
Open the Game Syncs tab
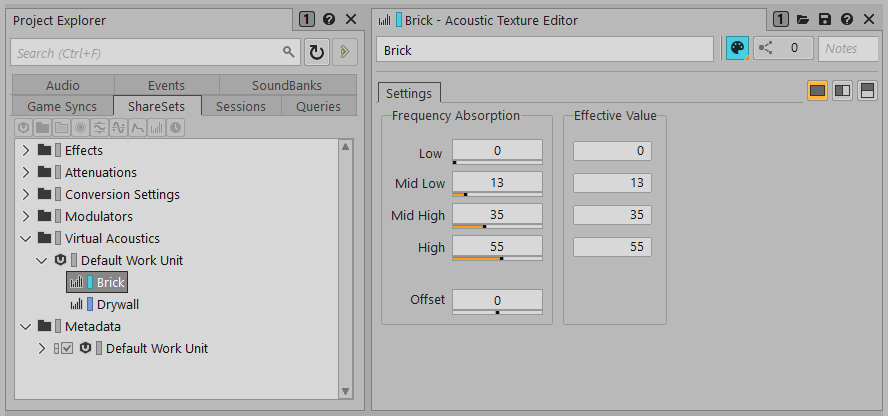62,106
